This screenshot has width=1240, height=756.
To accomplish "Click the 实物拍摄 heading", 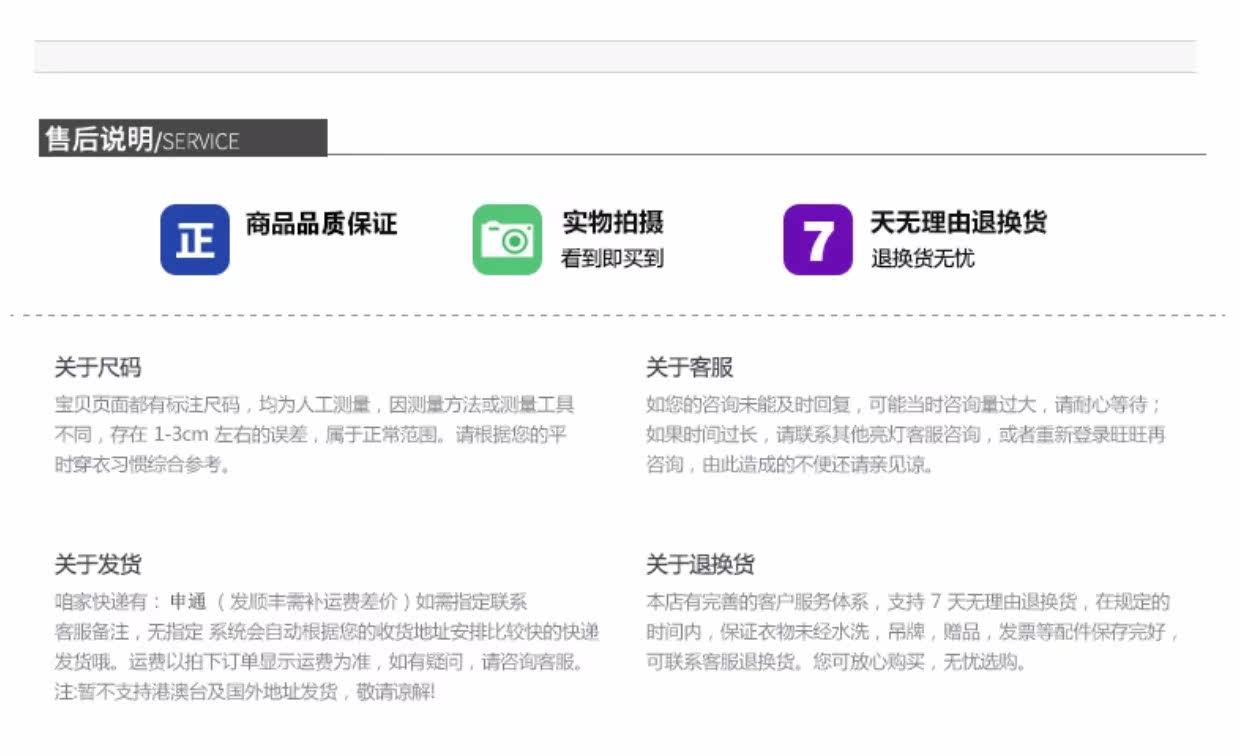I will (x=613, y=222).
